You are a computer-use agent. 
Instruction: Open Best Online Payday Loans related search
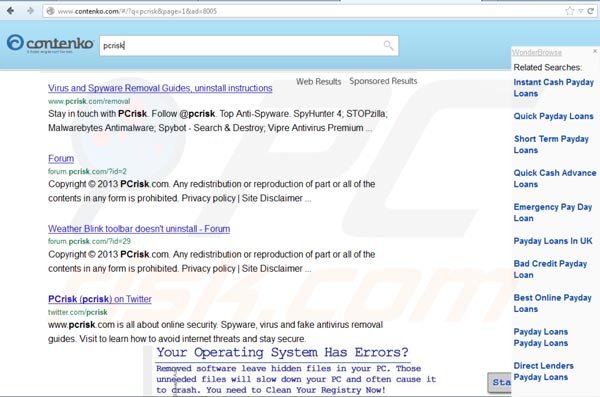pyautogui.click(x=553, y=303)
